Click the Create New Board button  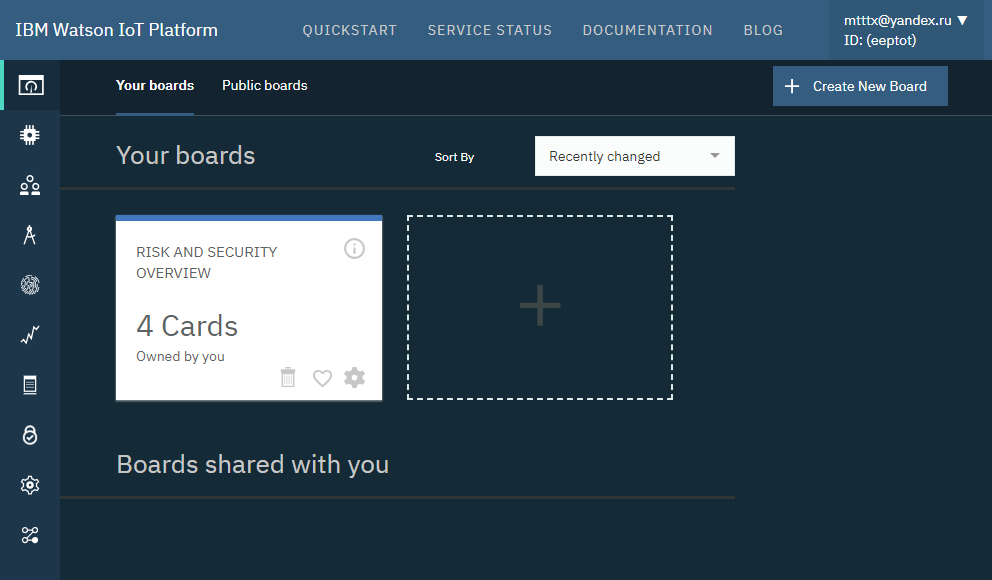coord(859,86)
